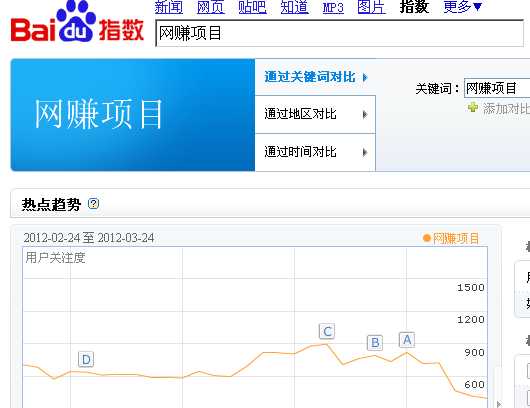Focus the 关键词 input field
The height and width of the screenshot is (408, 530).
[497, 88]
